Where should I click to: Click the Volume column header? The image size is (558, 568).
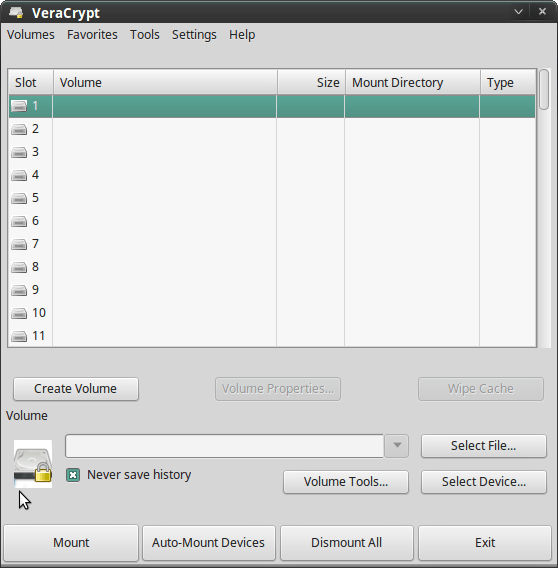coord(165,83)
